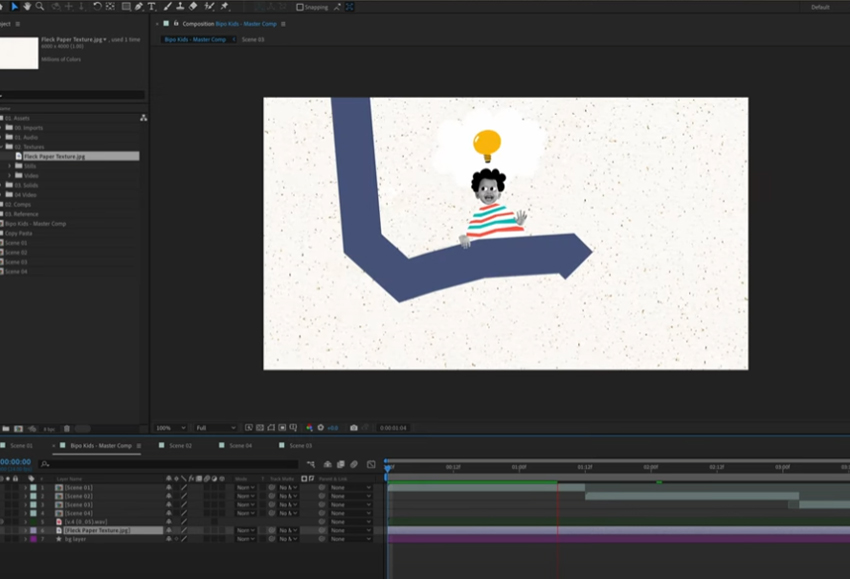Viewport: 850px width, 579px height.
Task: Select the Bipo Kids - Master Comp timeline tab
Action: (101, 446)
